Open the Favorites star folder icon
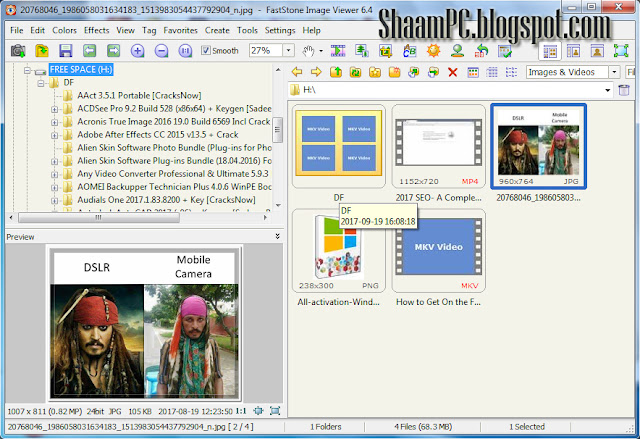The height and width of the screenshot is (439, 640). click(375, 72)
